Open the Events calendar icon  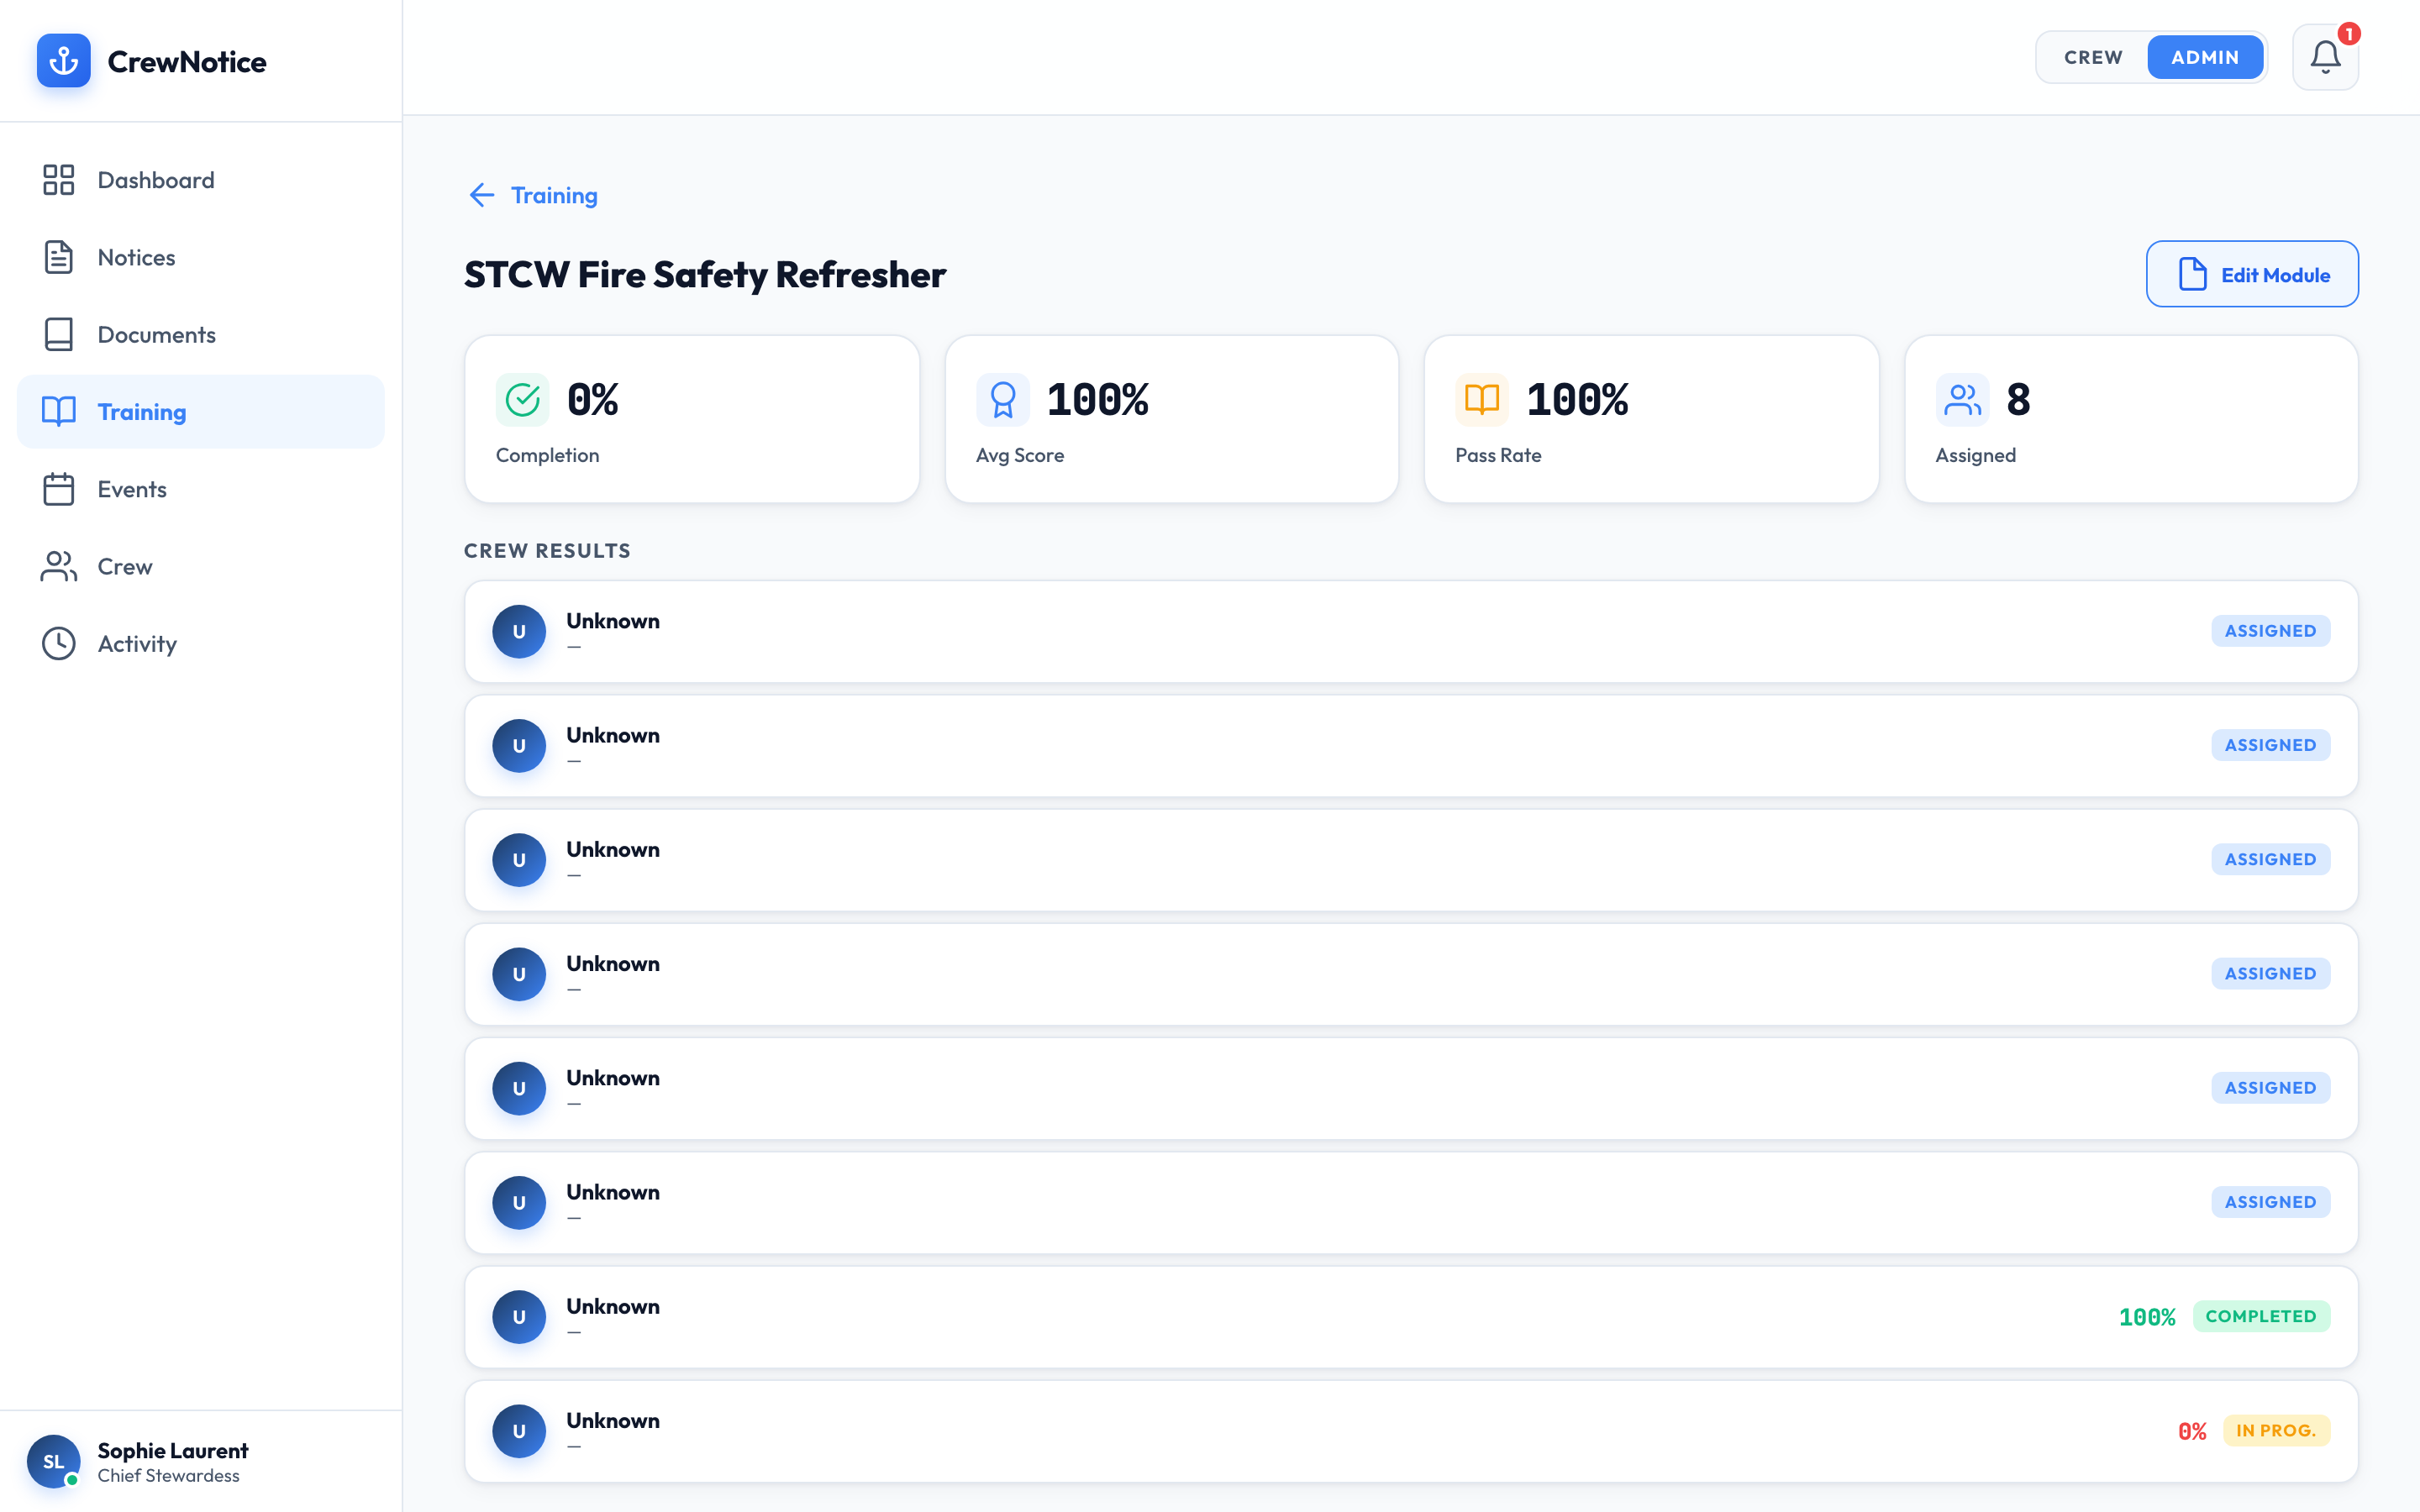[58, 489]
